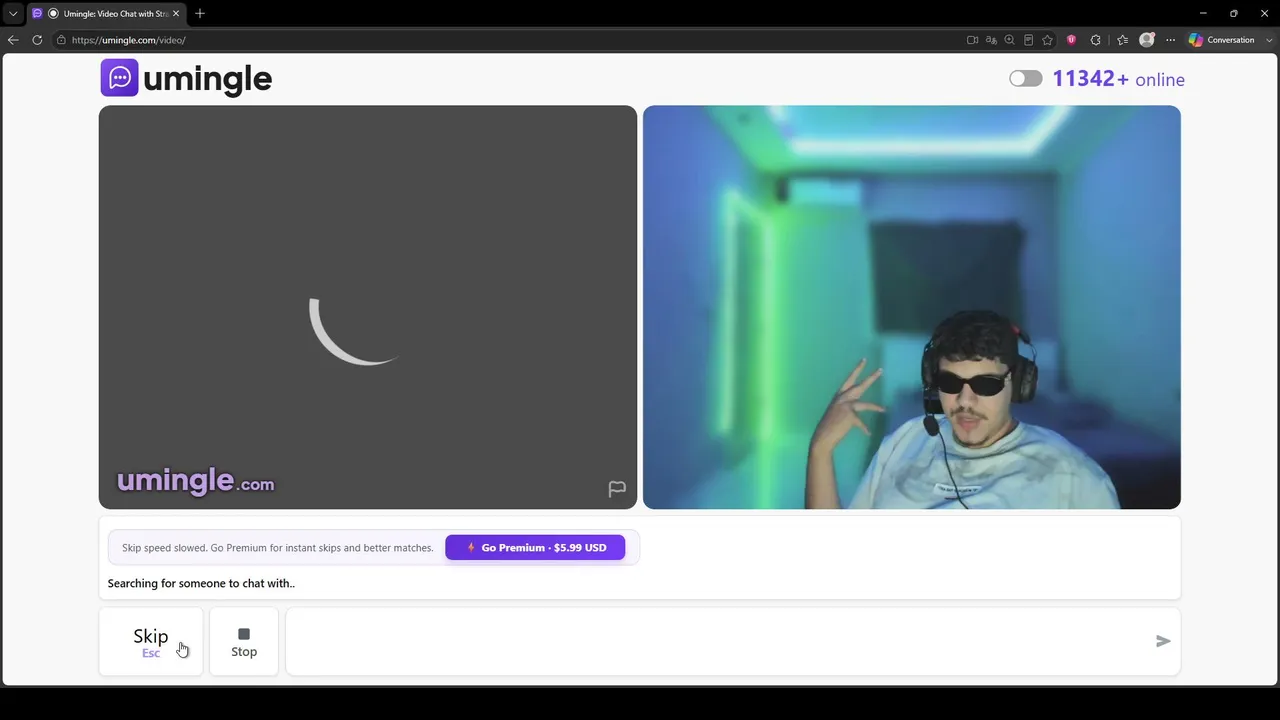Report the stranger with the flag icon
The height and width of the screenshot is (720, 1280).
tap(617, 488)
